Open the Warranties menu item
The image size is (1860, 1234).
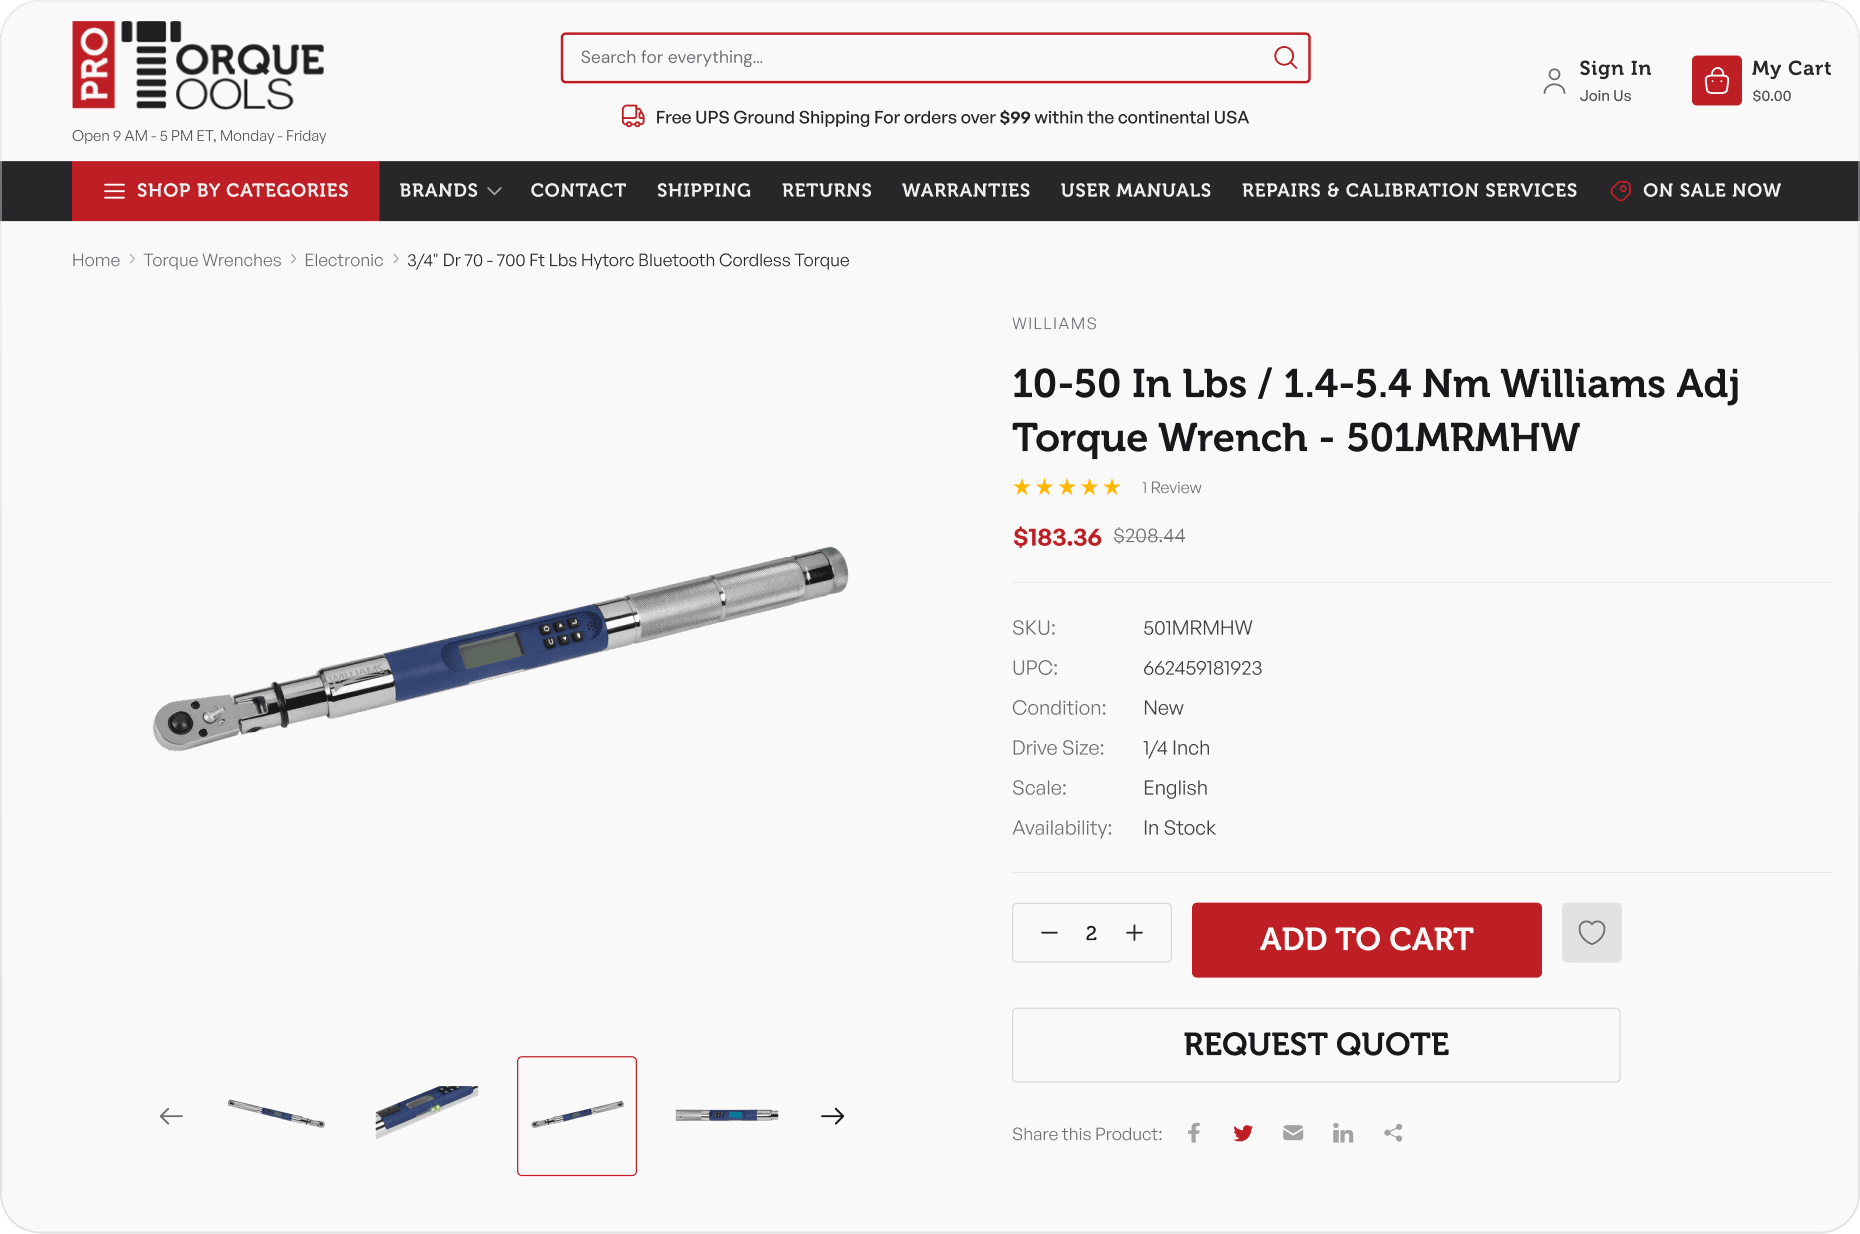tap(966, 190)
